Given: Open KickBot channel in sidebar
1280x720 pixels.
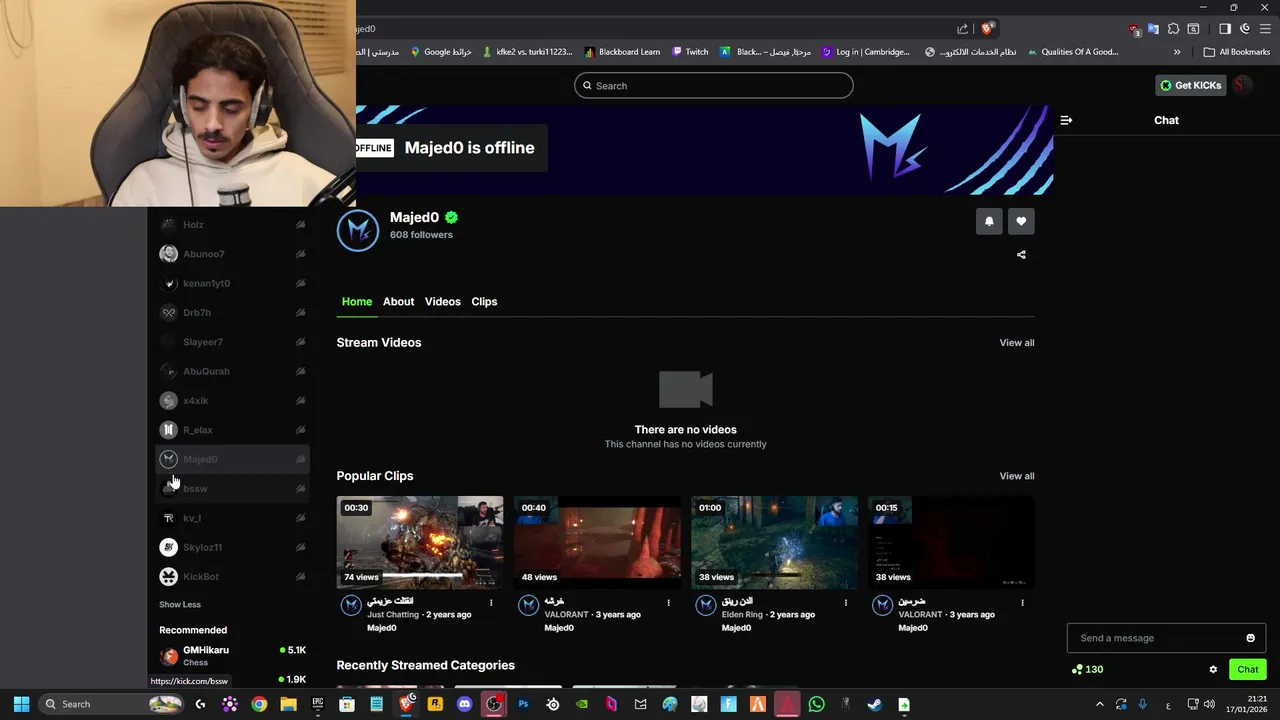Looking at the screenshot, I should pos(232,577).
